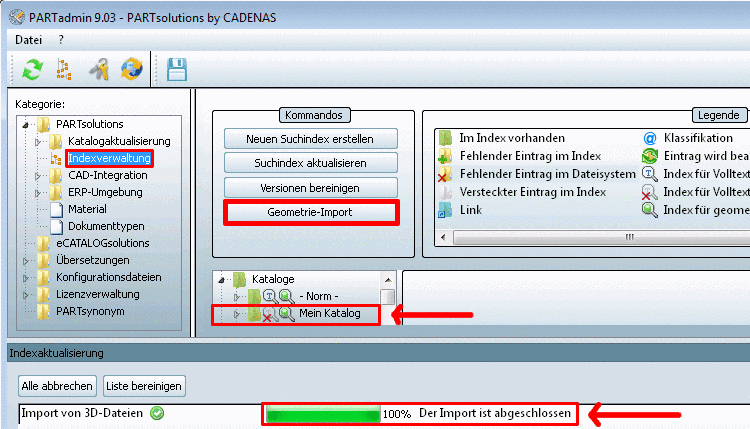750x429 pixels.
Task: Click the green checkmark next to Import von 3D-Dateien
Action: tap(157, 413)
